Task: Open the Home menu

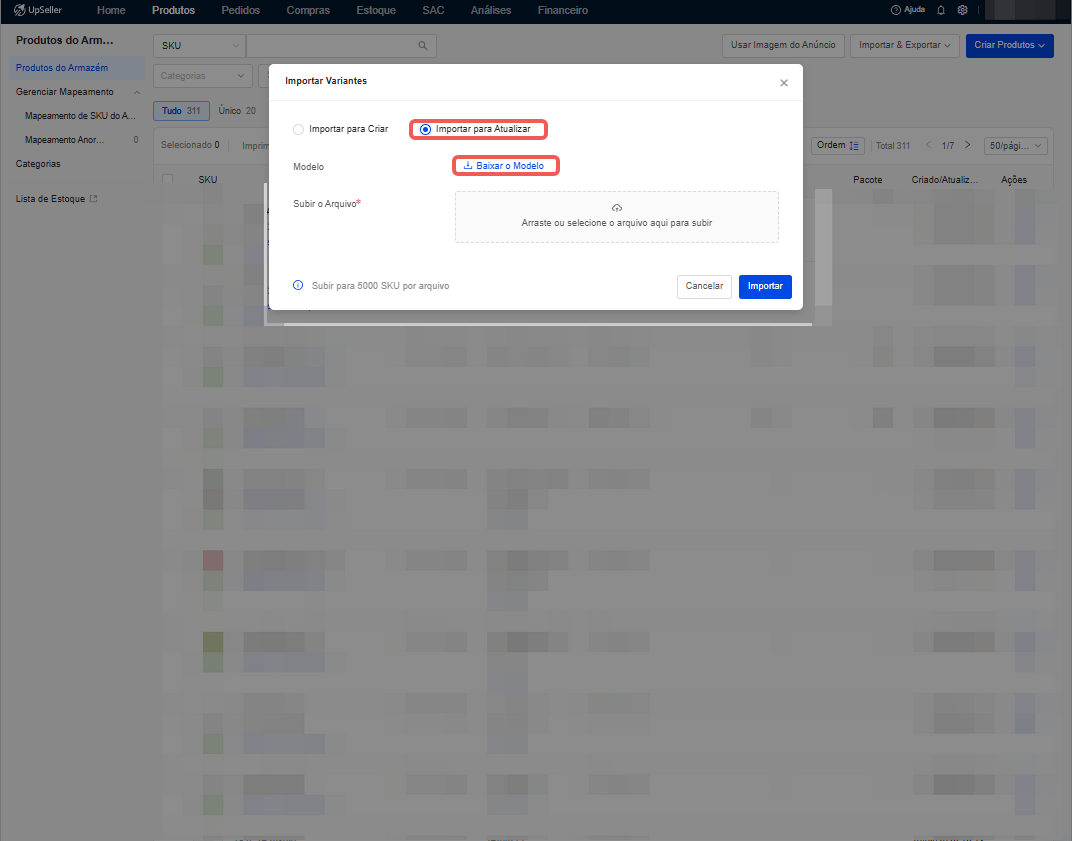Action: (x=111, y=10)
